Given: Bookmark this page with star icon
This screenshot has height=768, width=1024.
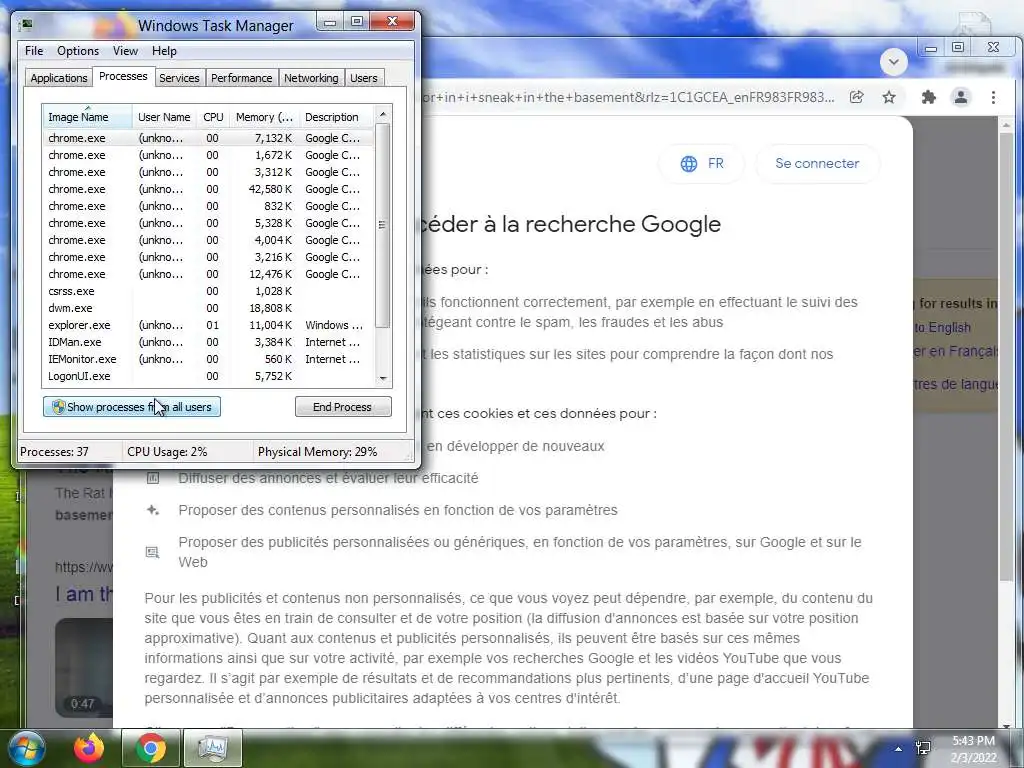Looking at the screenshot, I should pyautogui.click(x=889, y=97).
